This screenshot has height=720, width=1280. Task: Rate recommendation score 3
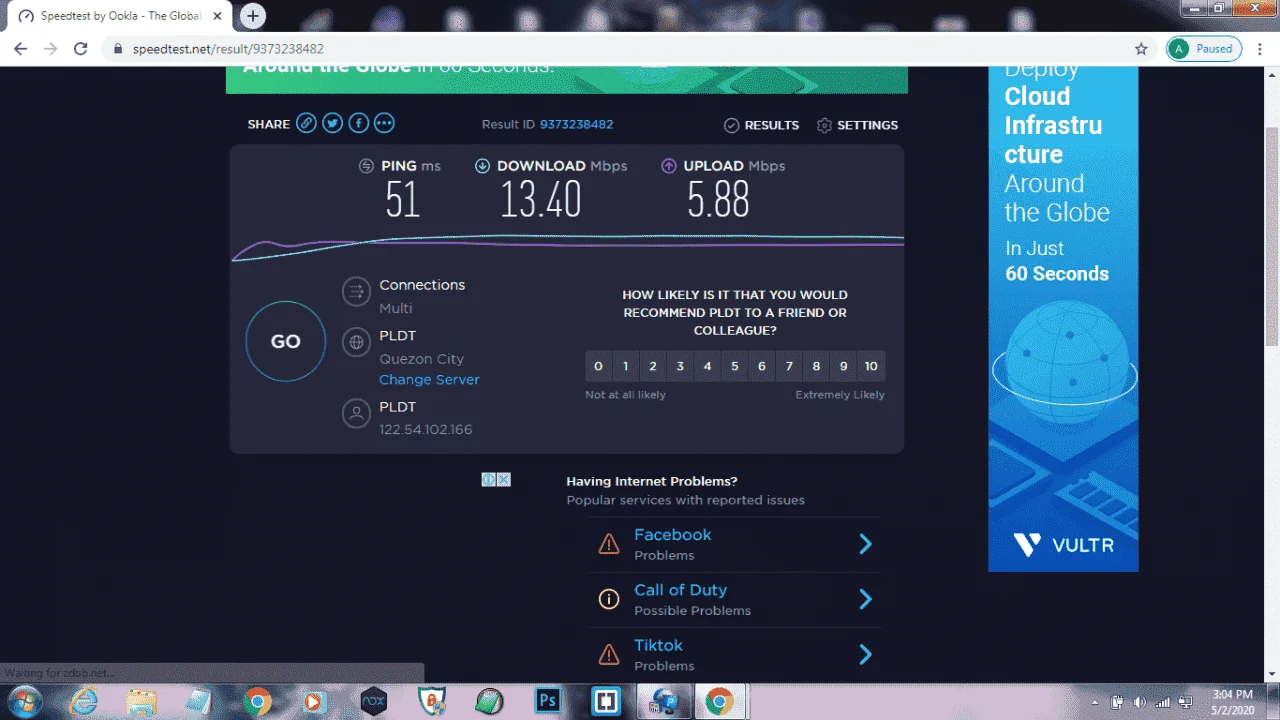click(x=680, y=366)
